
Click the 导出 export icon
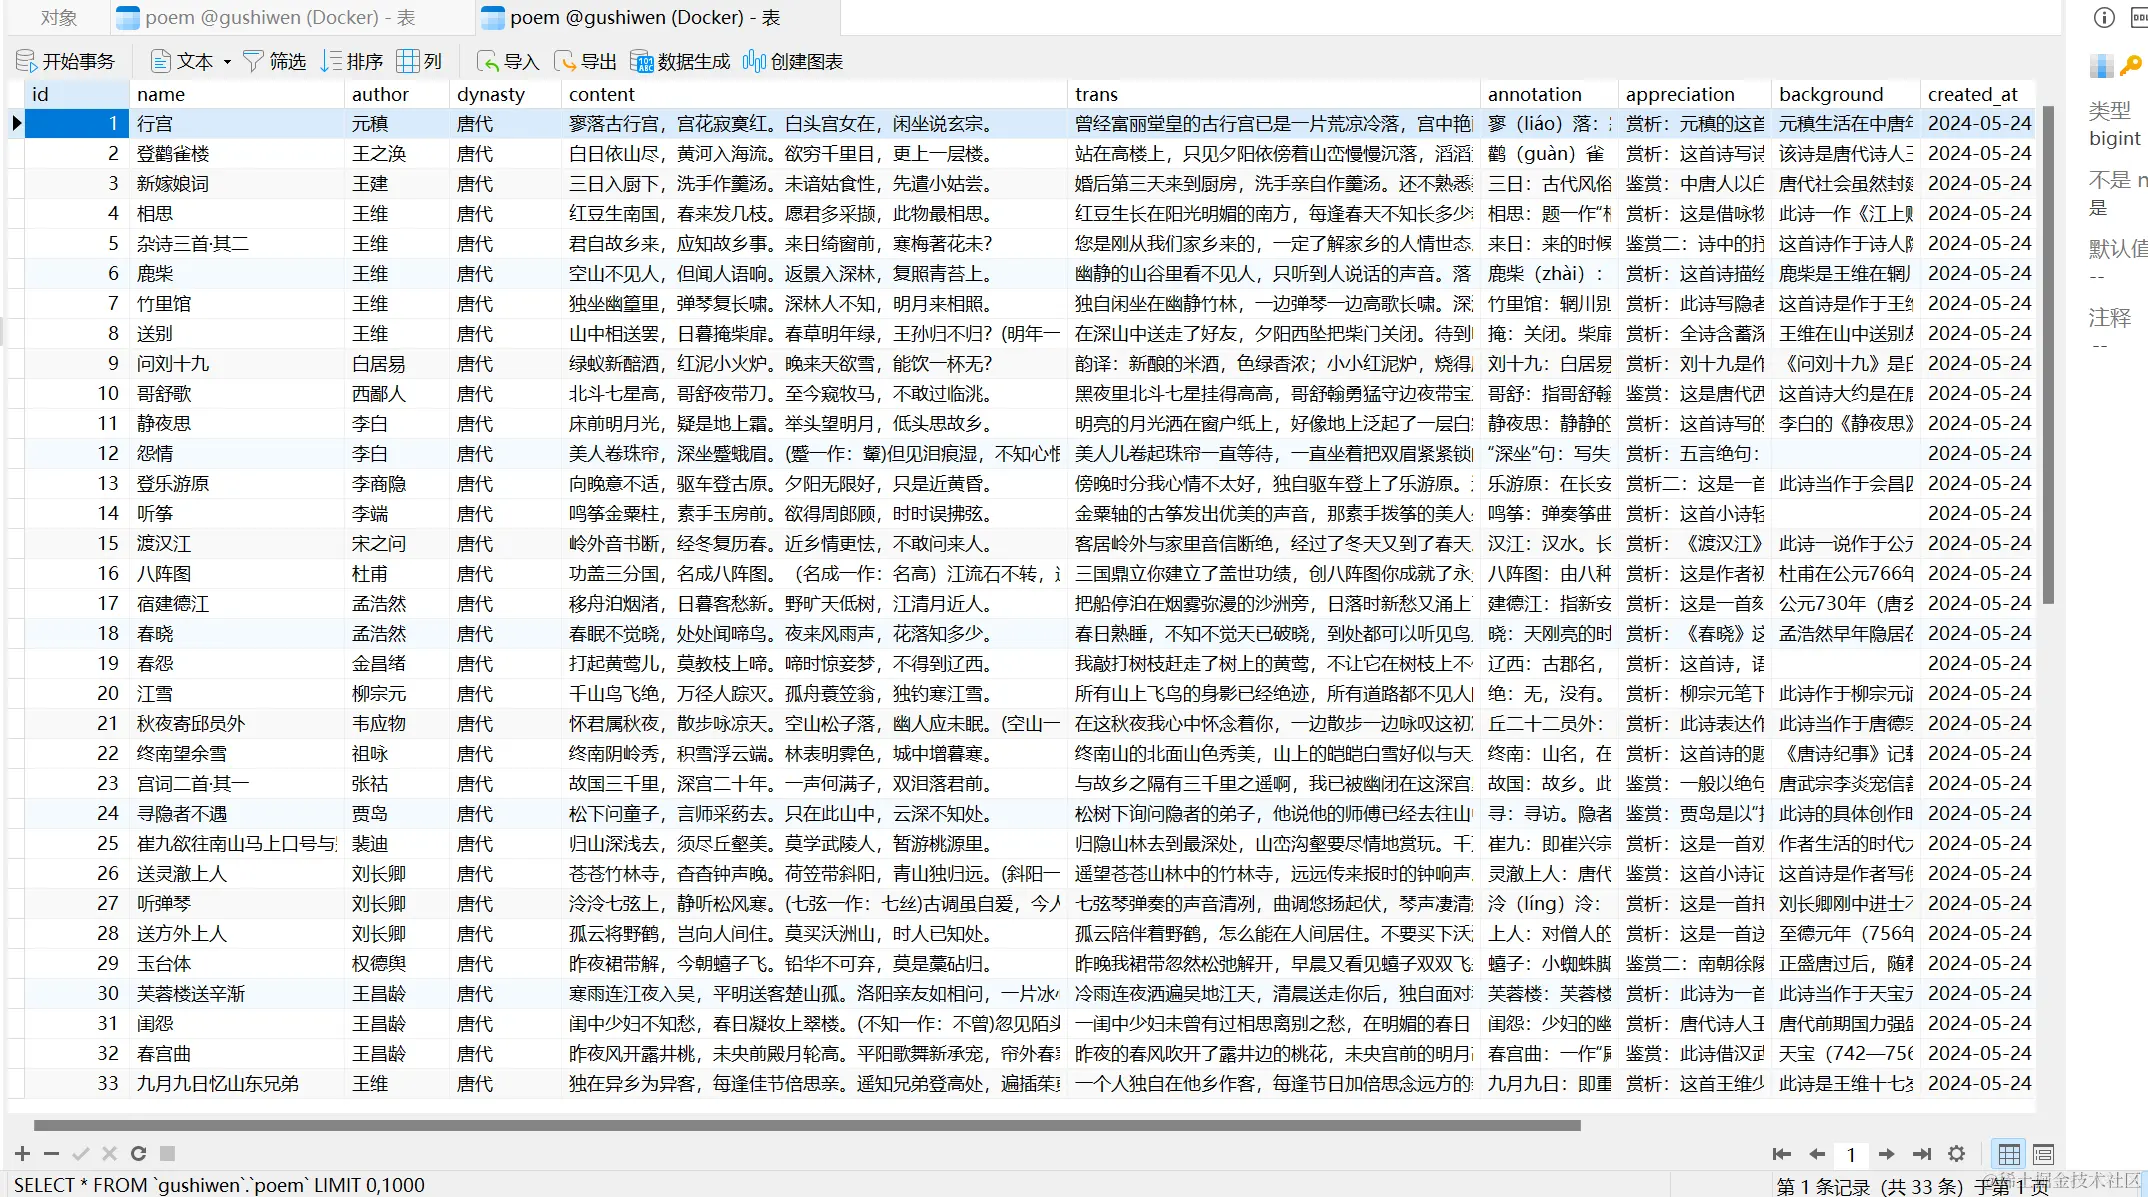click(x=565, y=61)
